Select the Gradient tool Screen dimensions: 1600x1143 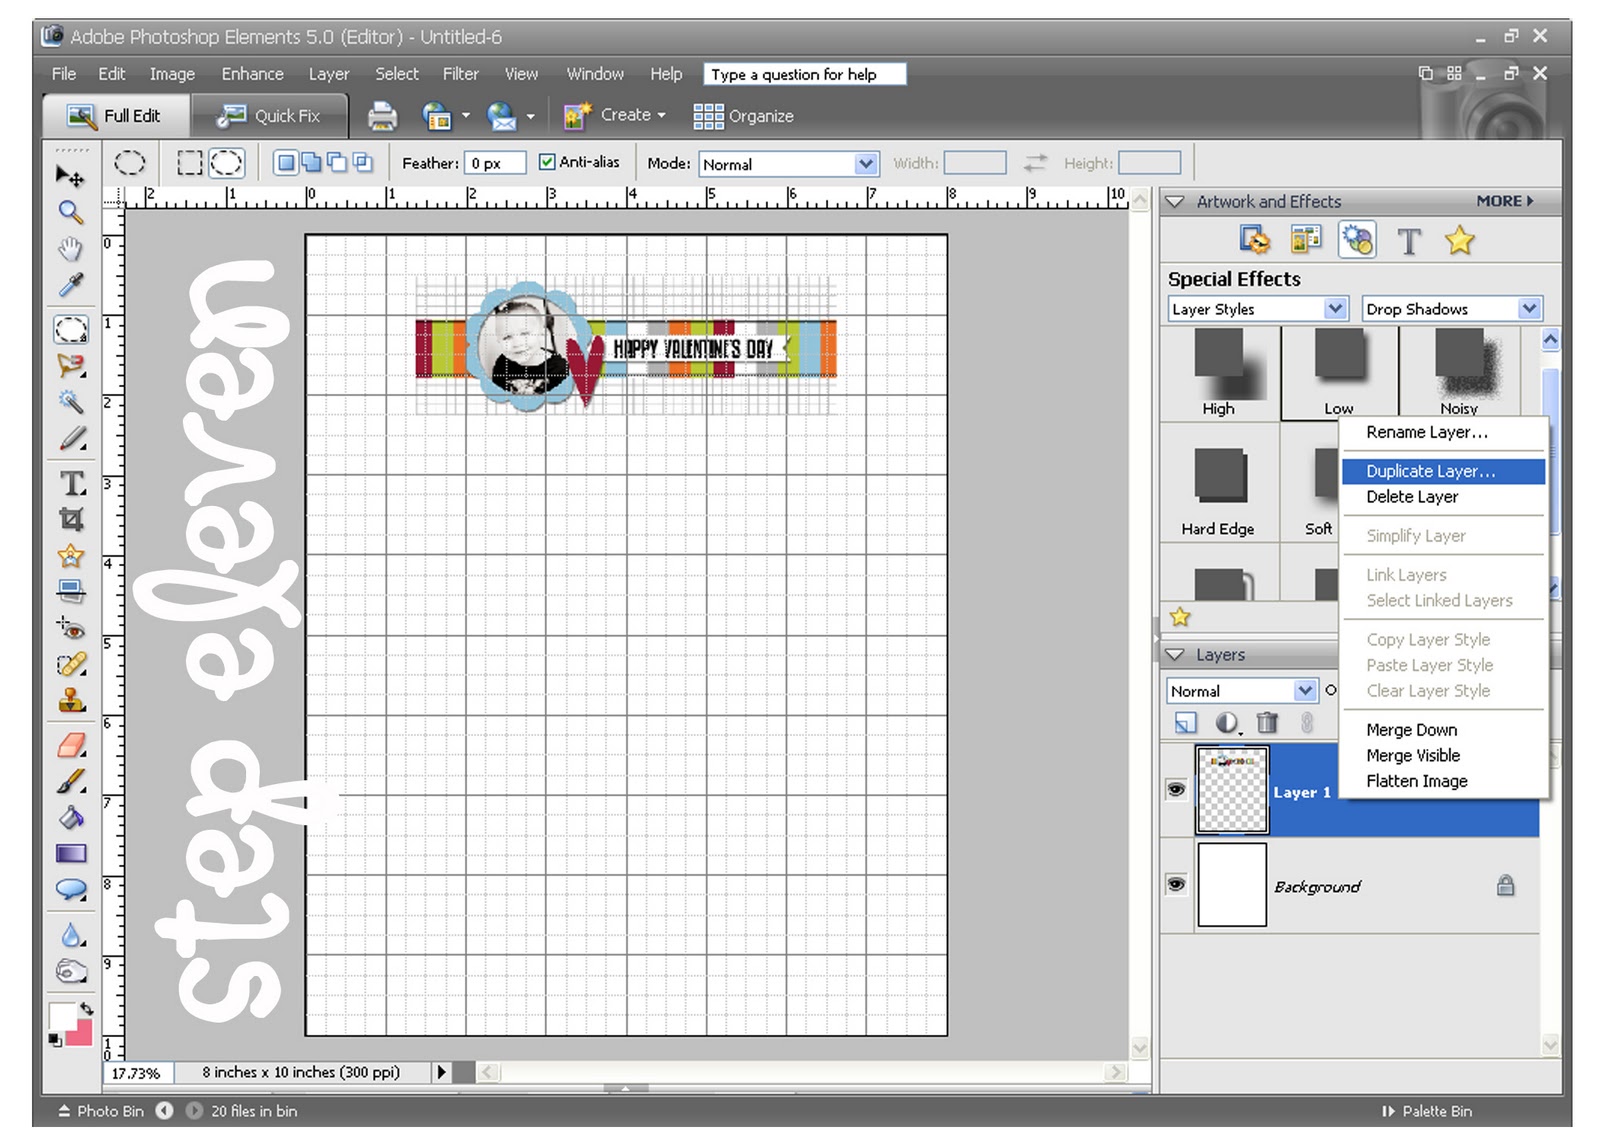71,854
